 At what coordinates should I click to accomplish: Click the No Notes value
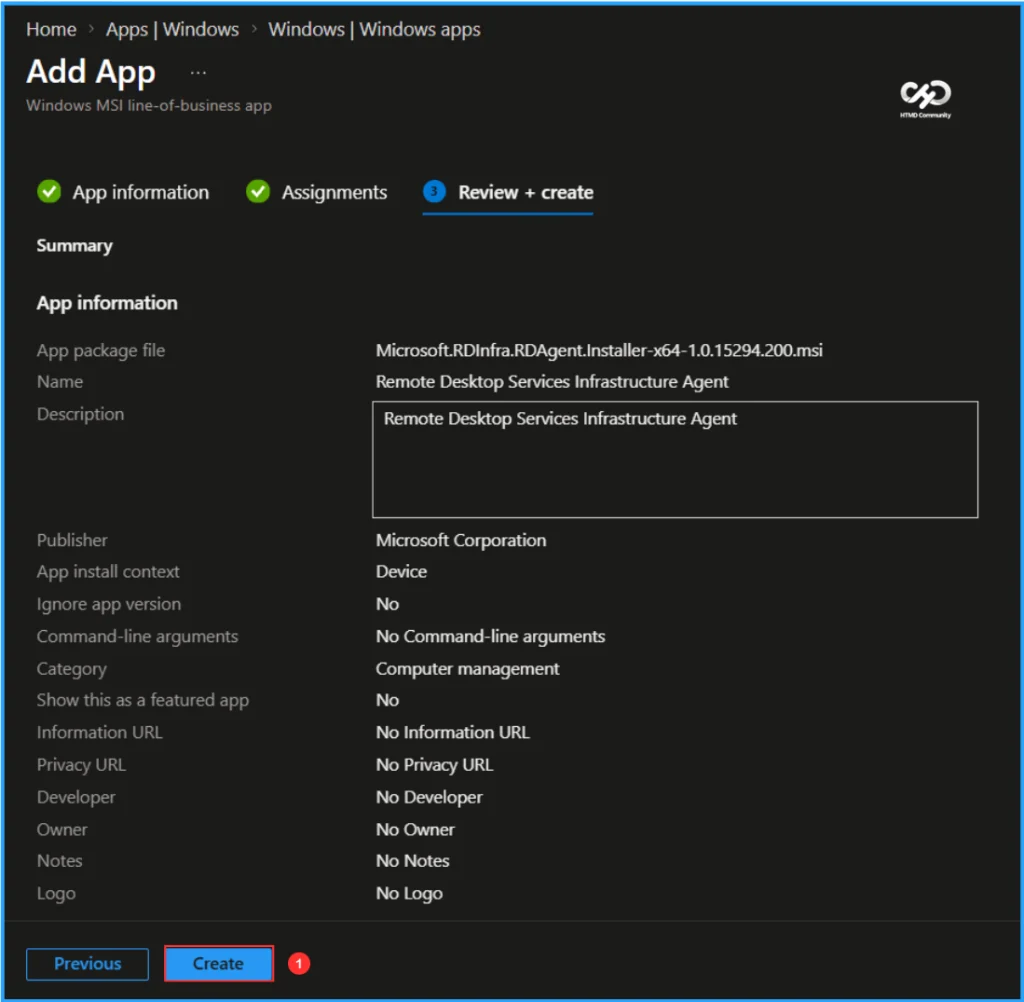(412, 861)
